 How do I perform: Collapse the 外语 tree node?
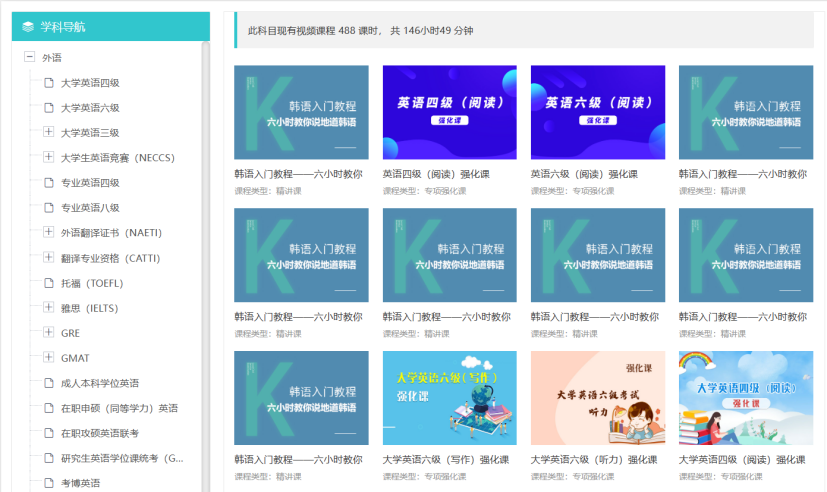coord(29,58)
